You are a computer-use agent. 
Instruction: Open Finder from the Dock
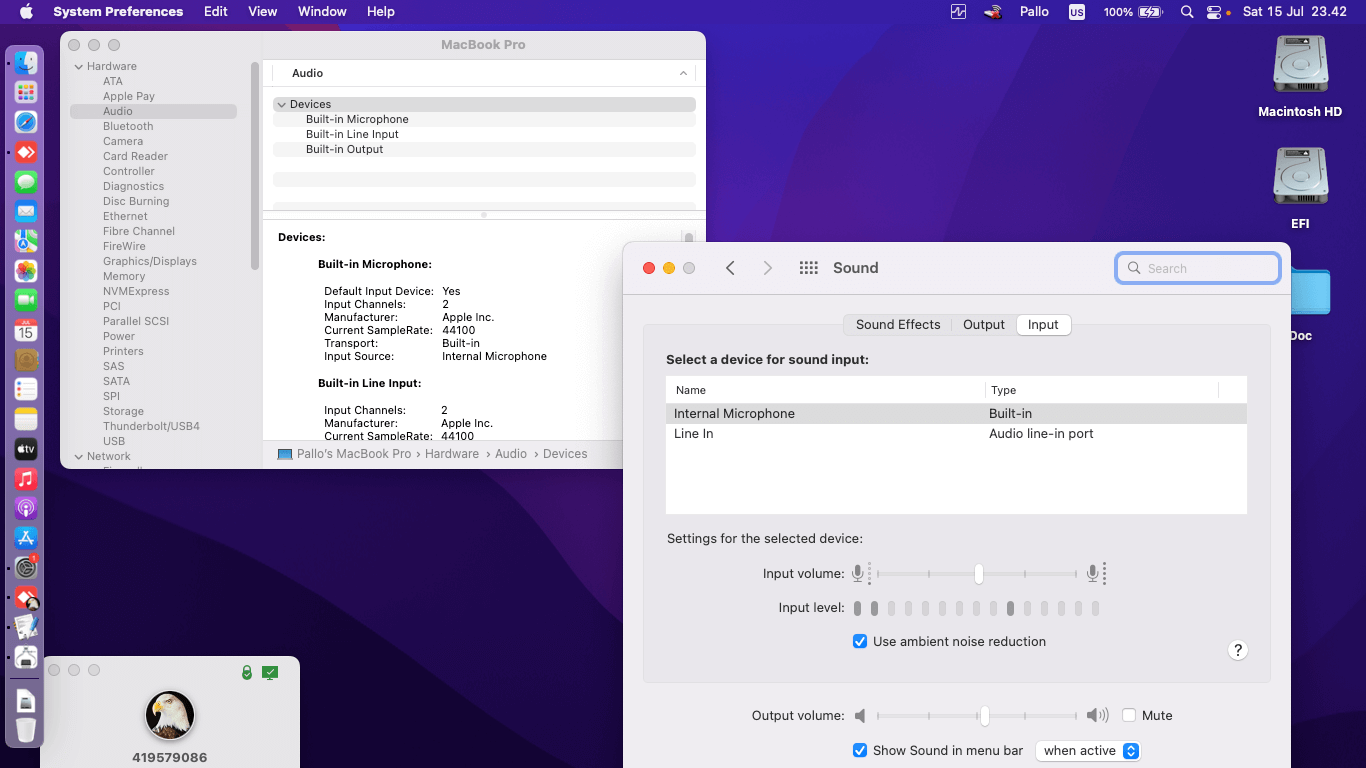26,63
